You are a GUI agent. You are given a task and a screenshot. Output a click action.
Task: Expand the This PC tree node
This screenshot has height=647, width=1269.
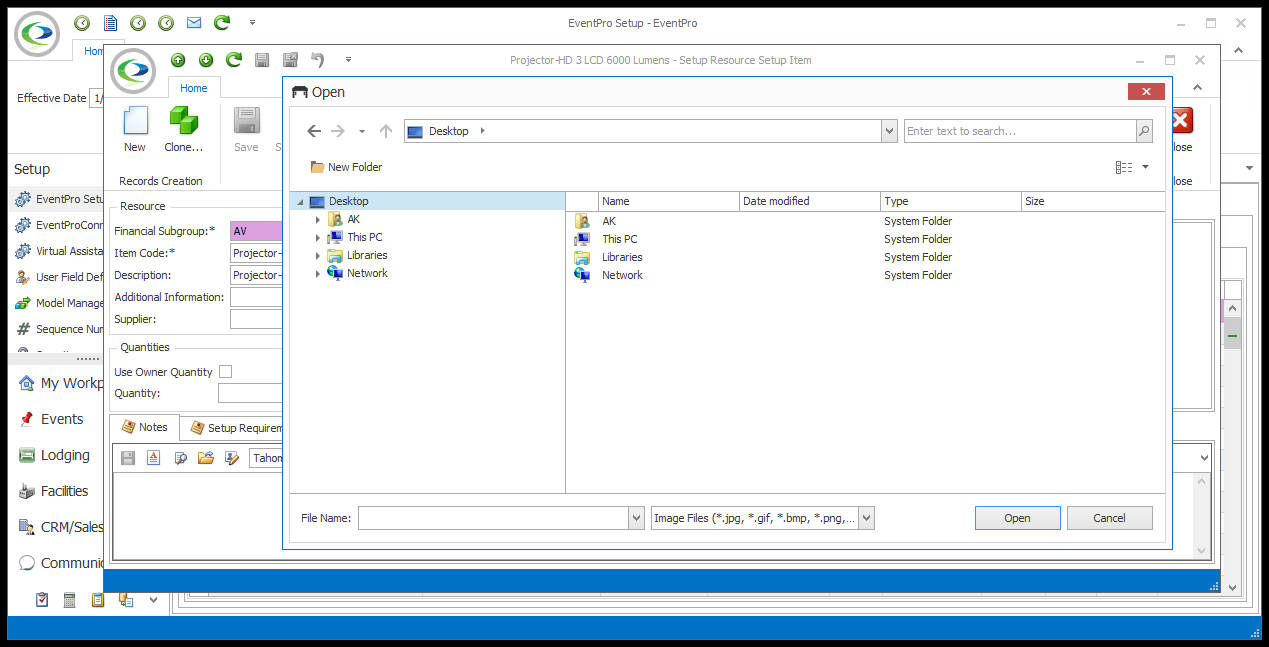(x=318, y=238)
